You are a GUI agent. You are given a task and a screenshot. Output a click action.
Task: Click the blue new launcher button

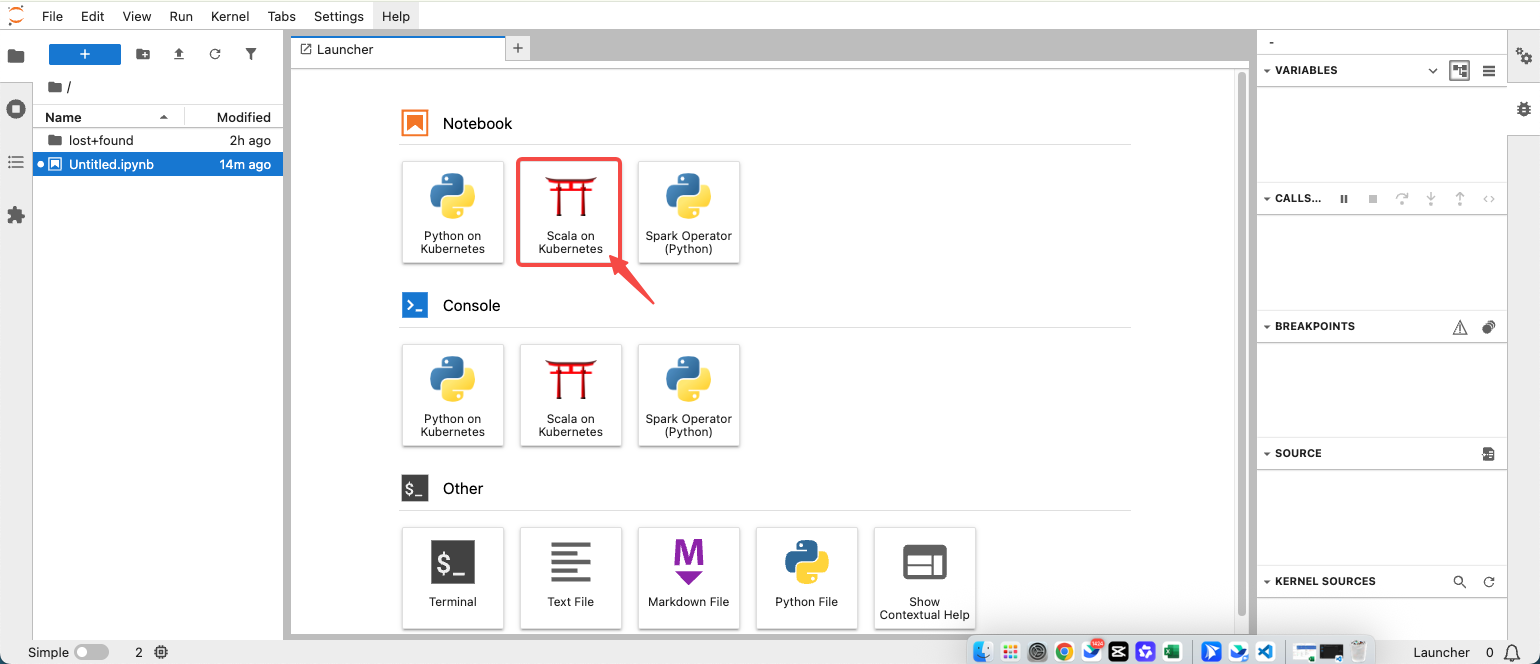pyautogui.click(x=85, y=54)
